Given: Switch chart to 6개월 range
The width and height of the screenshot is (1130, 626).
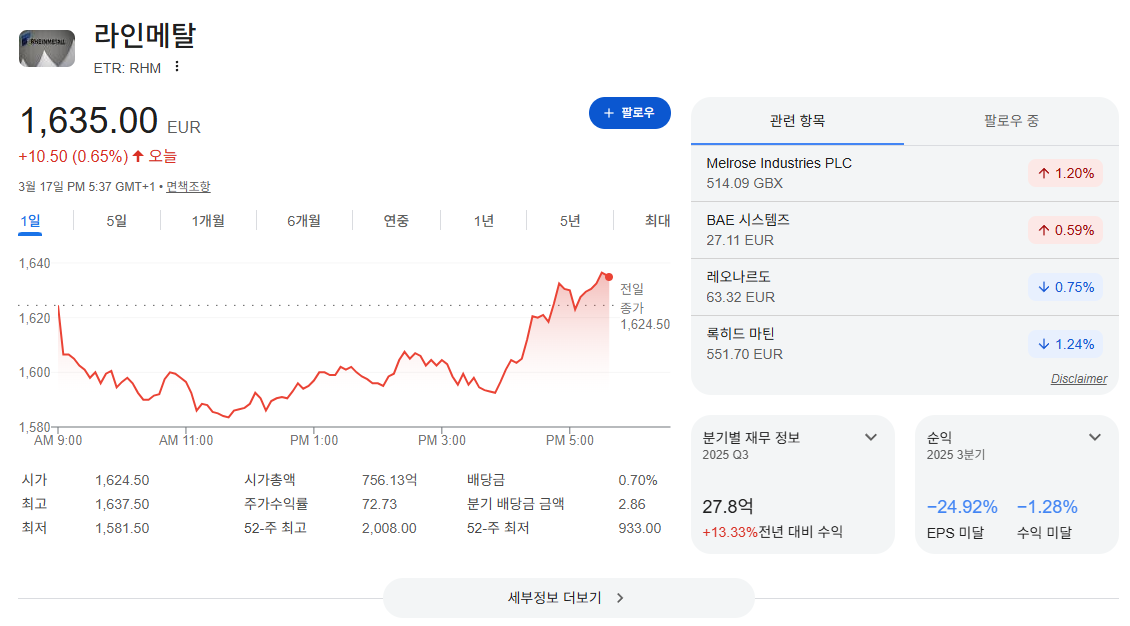Looking at the screenshot, I should click(304, 221).
